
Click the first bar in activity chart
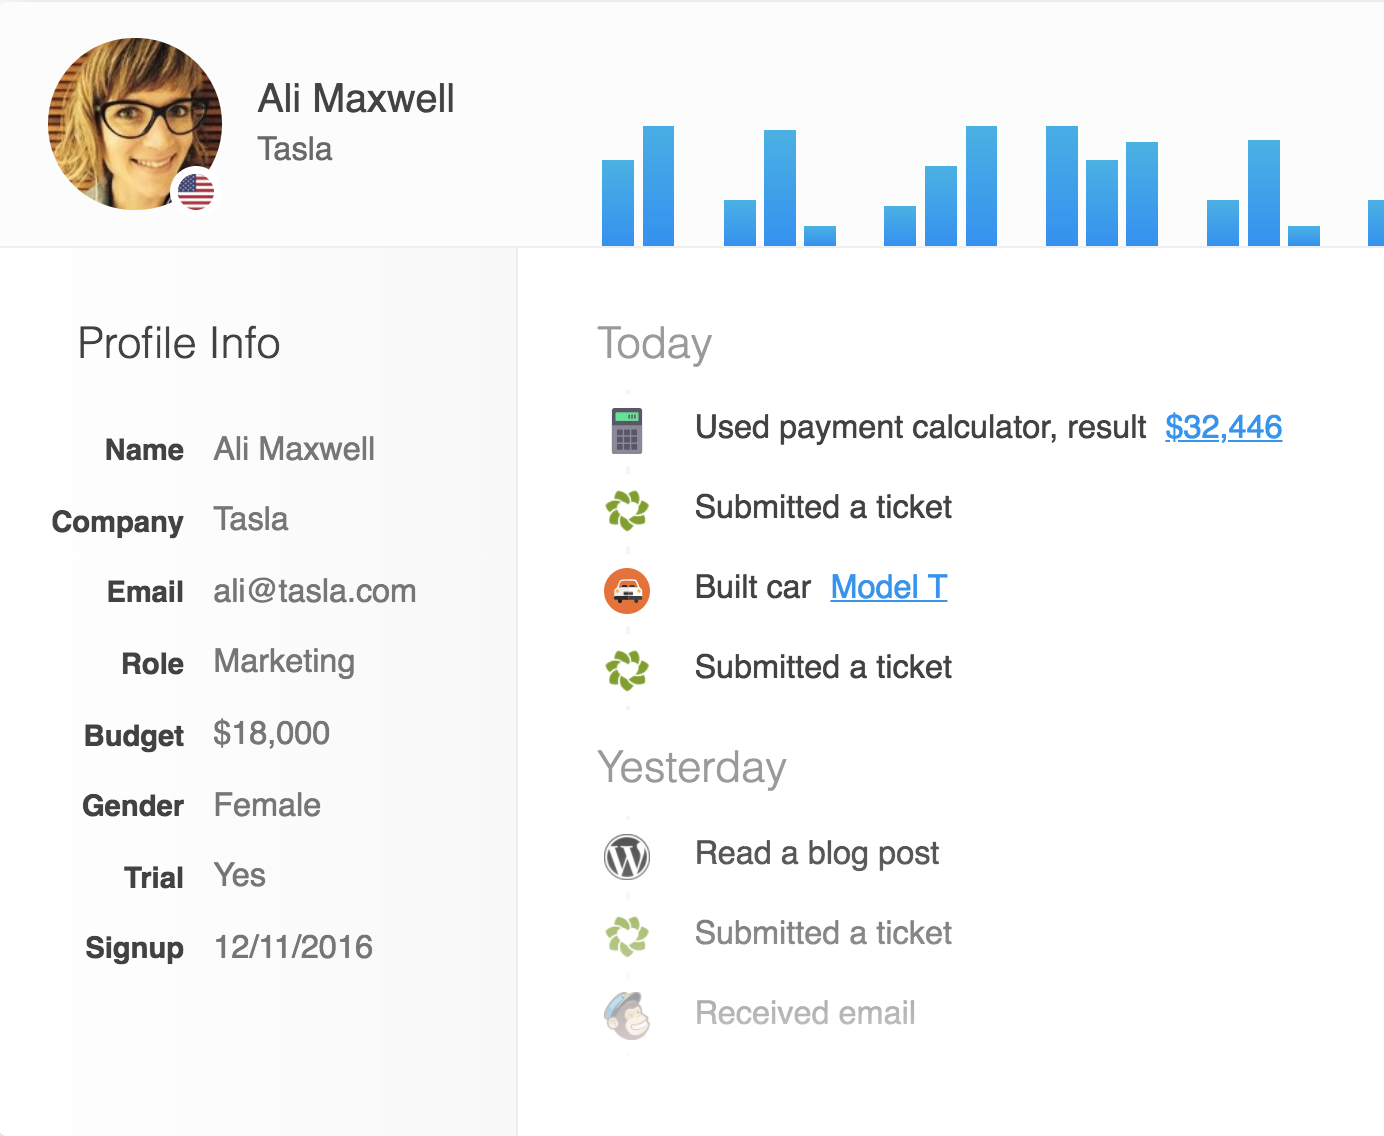[617, 203]
